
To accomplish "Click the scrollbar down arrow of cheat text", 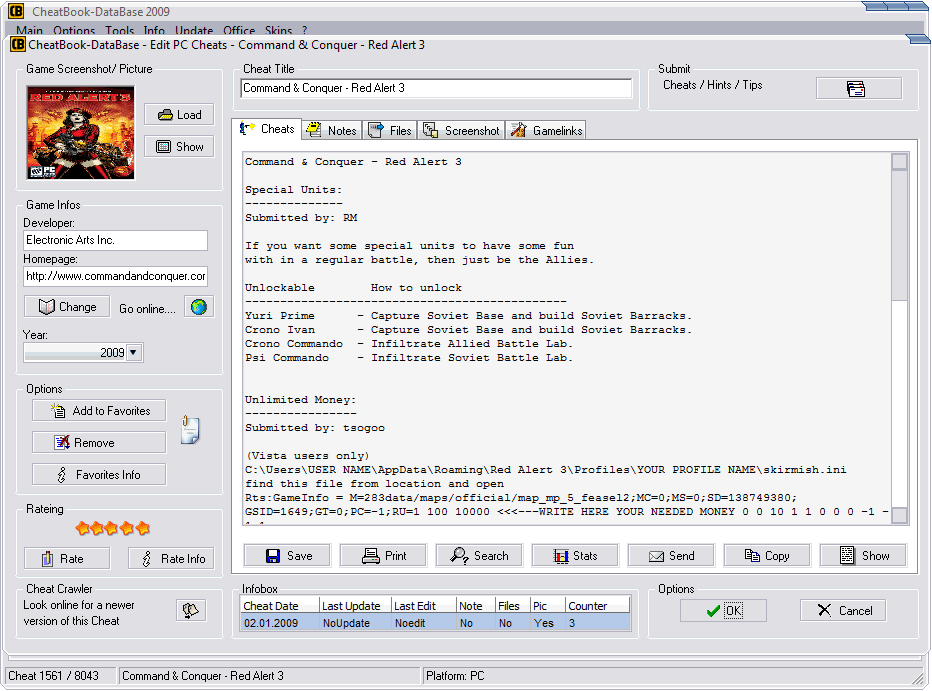I will click(899, 515).
